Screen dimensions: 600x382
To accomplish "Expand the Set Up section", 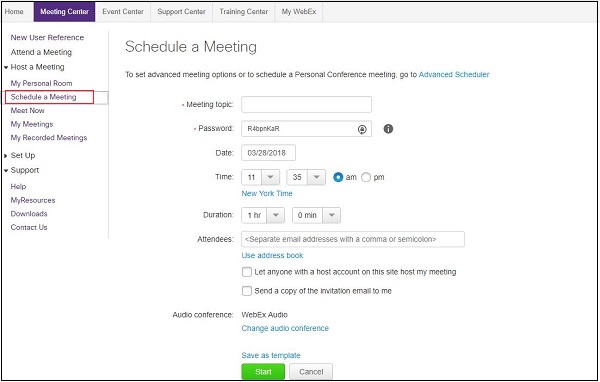I will pyautogui.click(x=6, y=156).
